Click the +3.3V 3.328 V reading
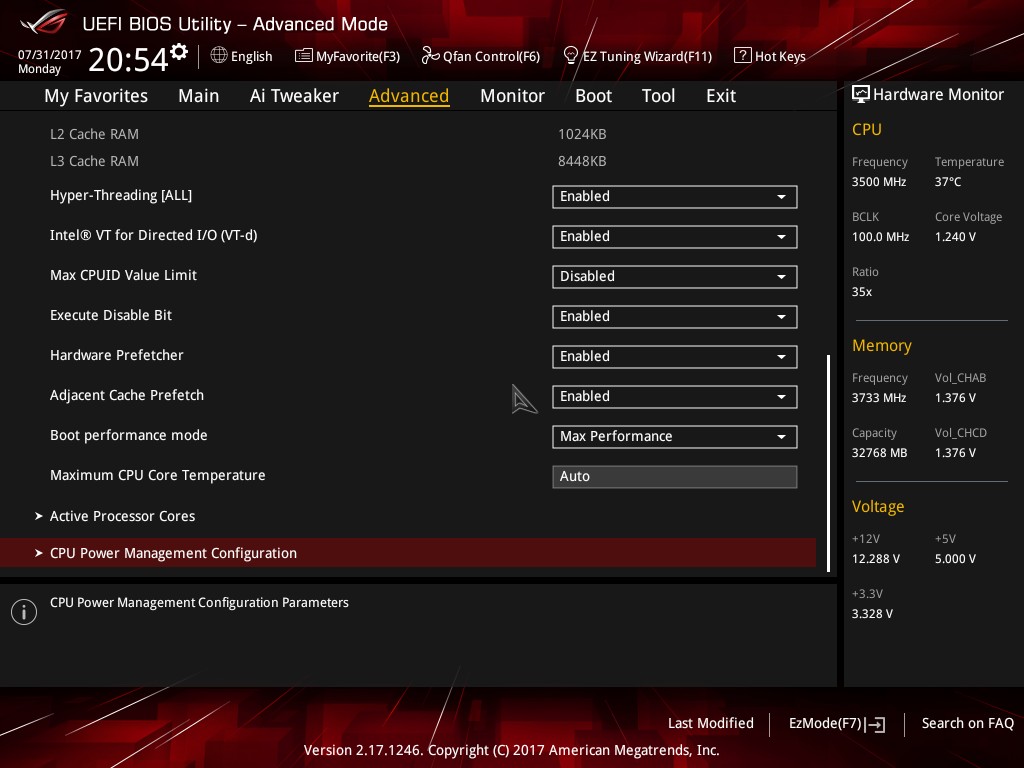This screenshot has width=1024, height=768. tap(872, 613)
